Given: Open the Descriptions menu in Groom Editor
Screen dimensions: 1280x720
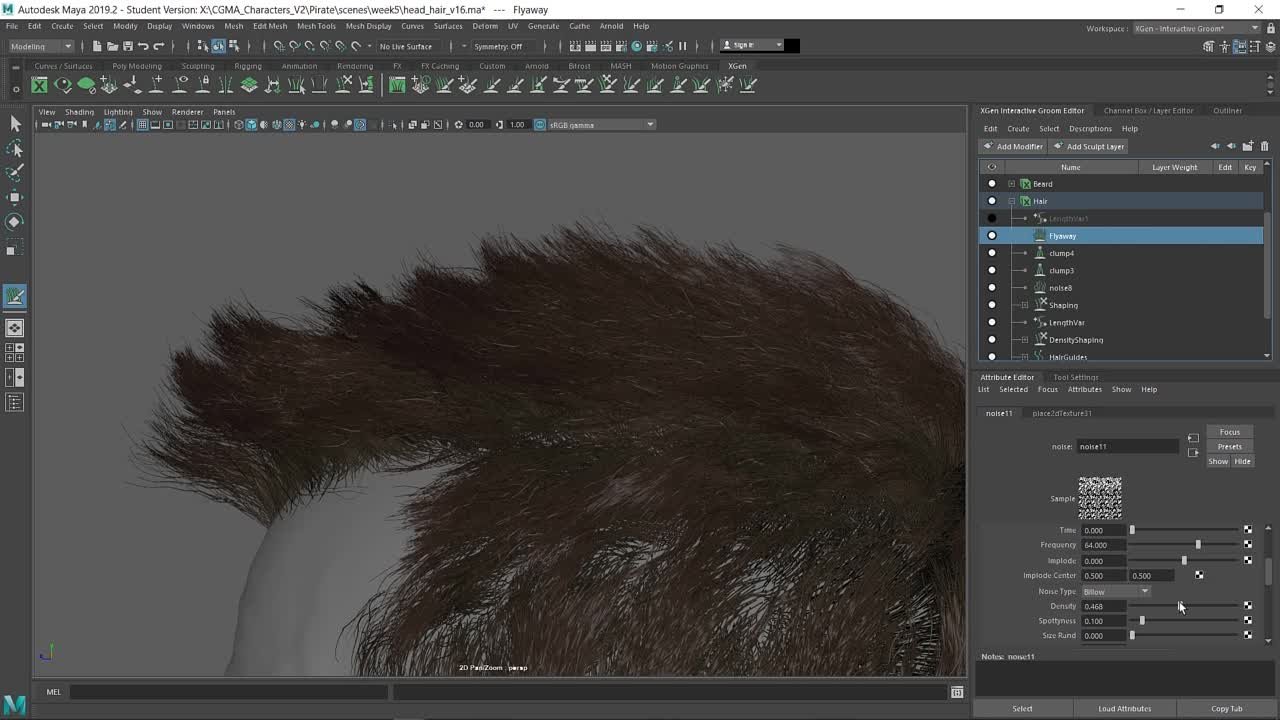Looking at the screenshot, I should point(1090,129).
